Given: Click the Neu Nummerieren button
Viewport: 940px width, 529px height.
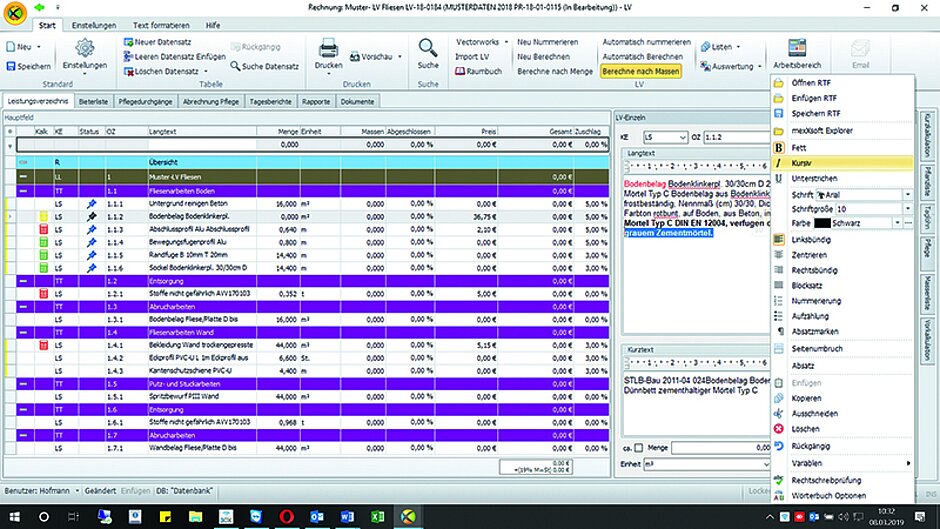Looking at the screenshot, I should (547, 43).
